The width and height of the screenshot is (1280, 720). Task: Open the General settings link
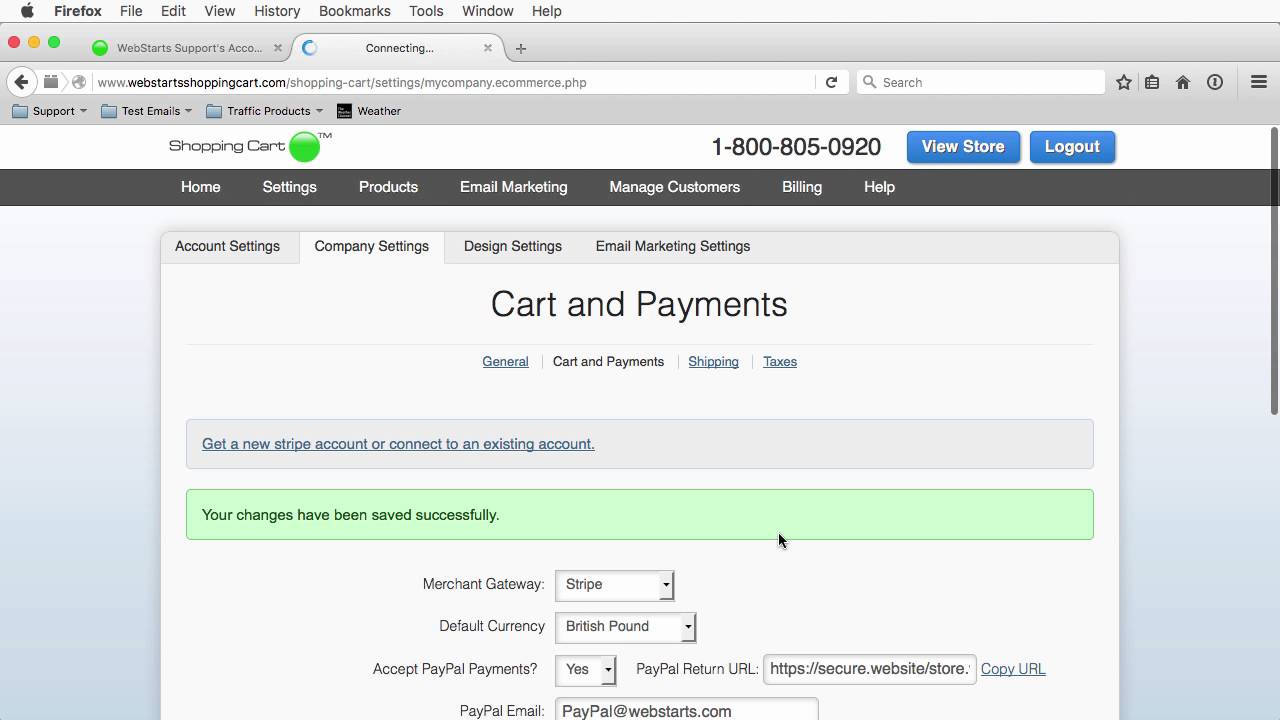(505, 362)
